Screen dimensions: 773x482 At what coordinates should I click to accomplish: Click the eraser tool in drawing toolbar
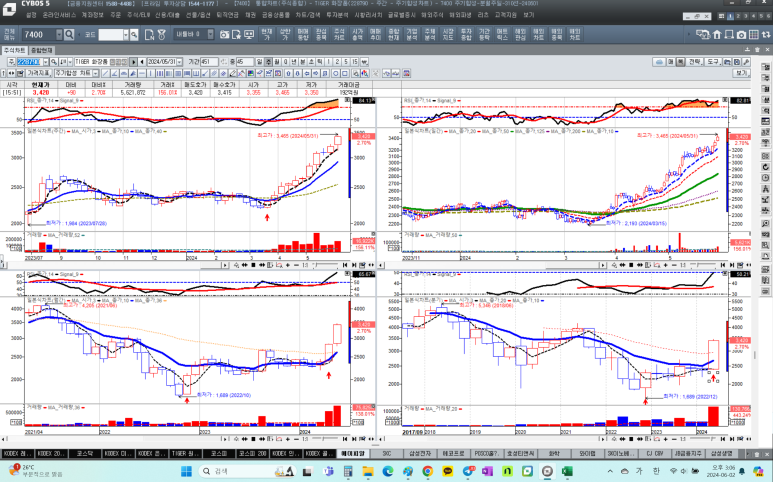pos(260,73)
